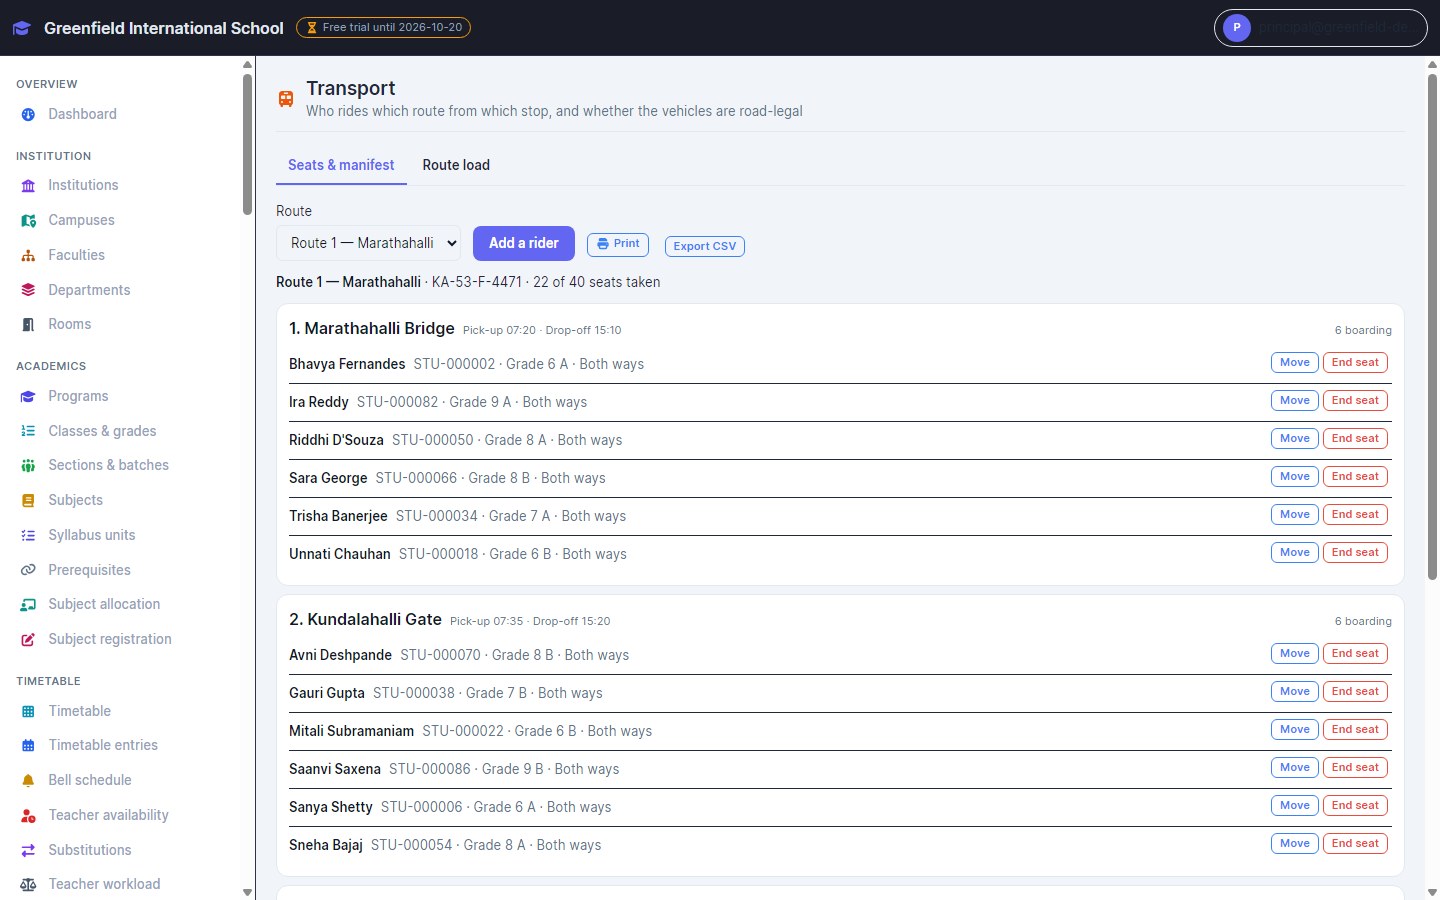
Task: Print the route manifest
Action: (x=618, y=244)
